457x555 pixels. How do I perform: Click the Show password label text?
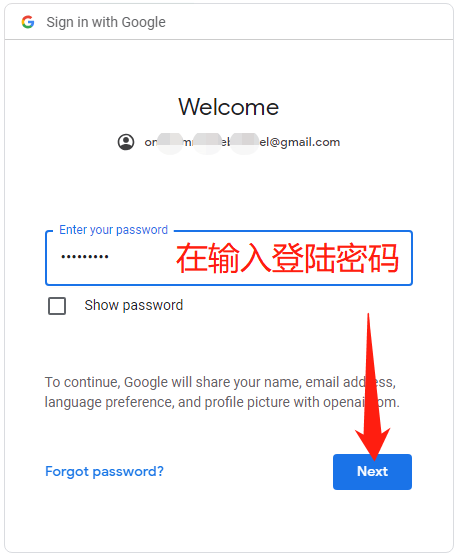coord(133,305)
